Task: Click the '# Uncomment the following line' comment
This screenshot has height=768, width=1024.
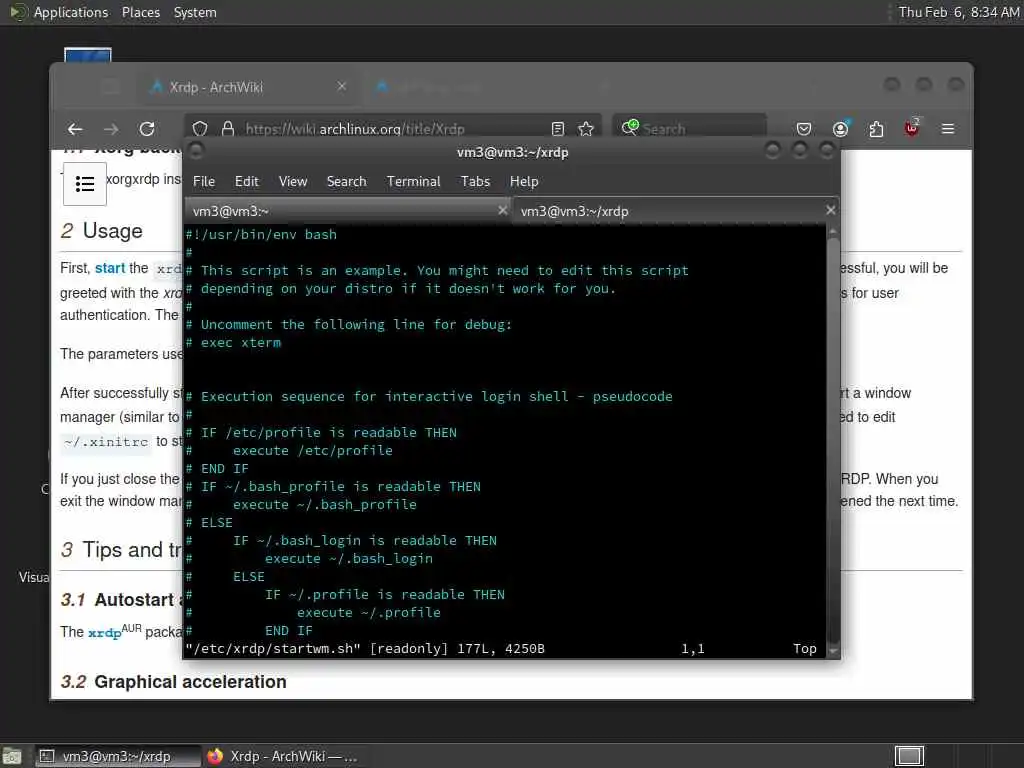Action: tap(349, 325)
